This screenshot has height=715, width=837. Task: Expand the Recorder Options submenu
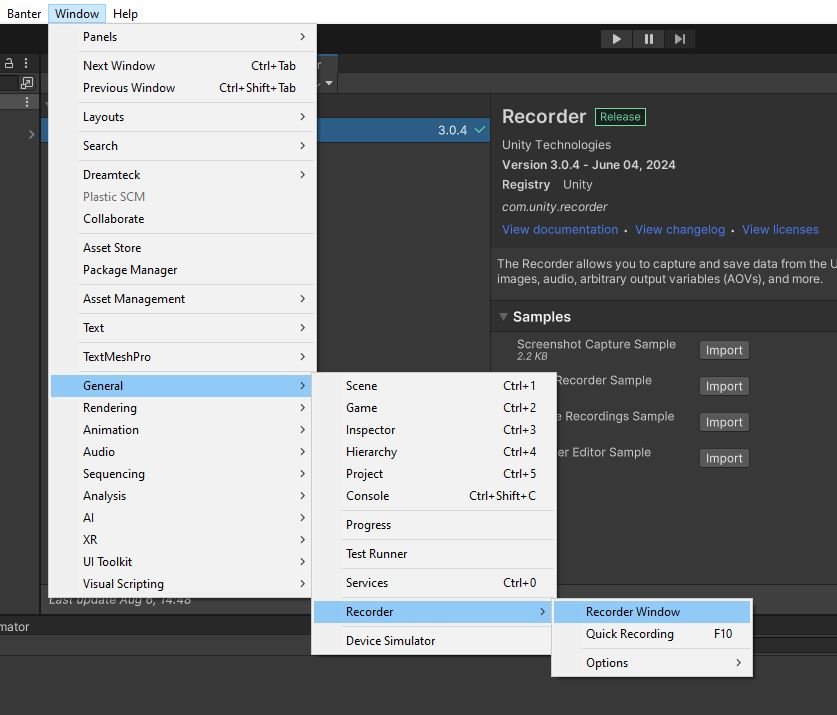[652, 663]
